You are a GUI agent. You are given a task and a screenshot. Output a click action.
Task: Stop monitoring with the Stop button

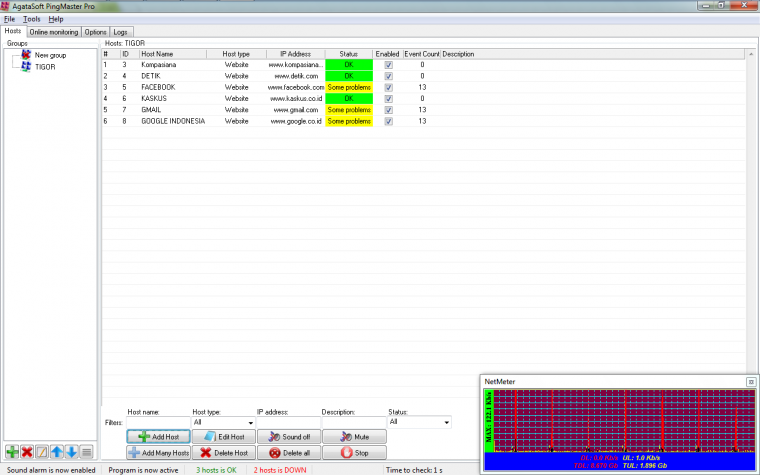[354, 453]
